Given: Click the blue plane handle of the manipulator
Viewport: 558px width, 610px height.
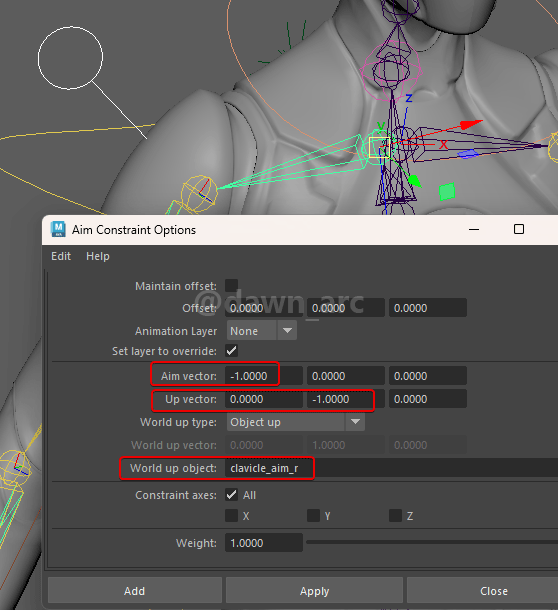Looking at the screenshot, I should [468, 154].
